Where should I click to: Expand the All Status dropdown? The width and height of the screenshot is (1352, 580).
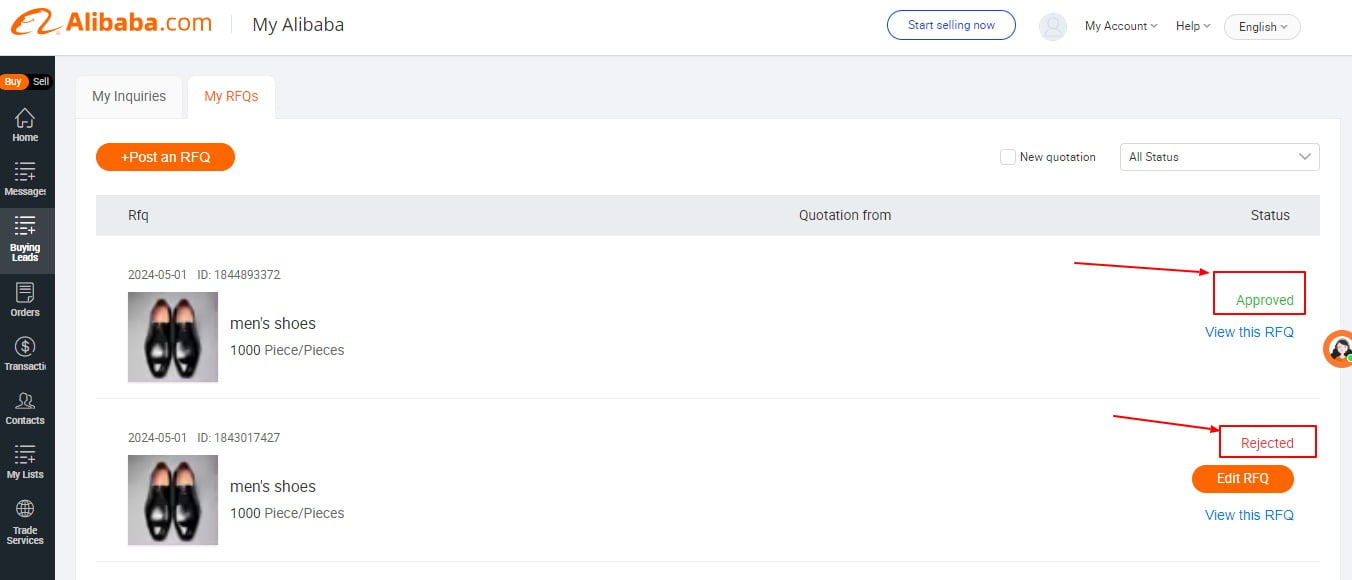[x=1219, y=157]
